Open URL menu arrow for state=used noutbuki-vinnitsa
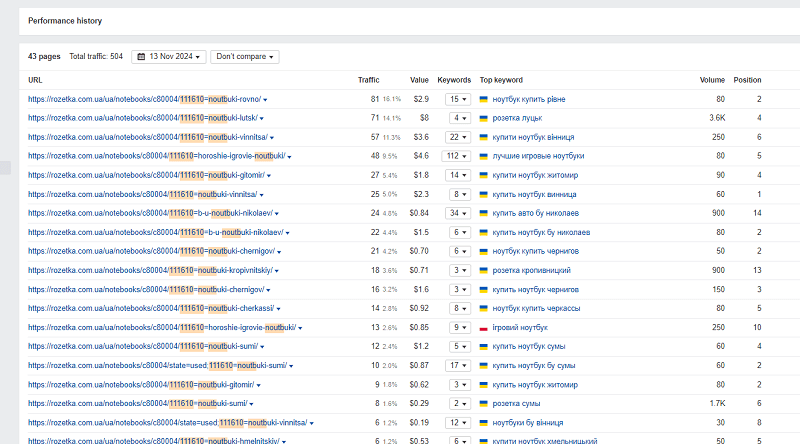Image resolution: width=800 pixels, height=444 pixels. 312,424
